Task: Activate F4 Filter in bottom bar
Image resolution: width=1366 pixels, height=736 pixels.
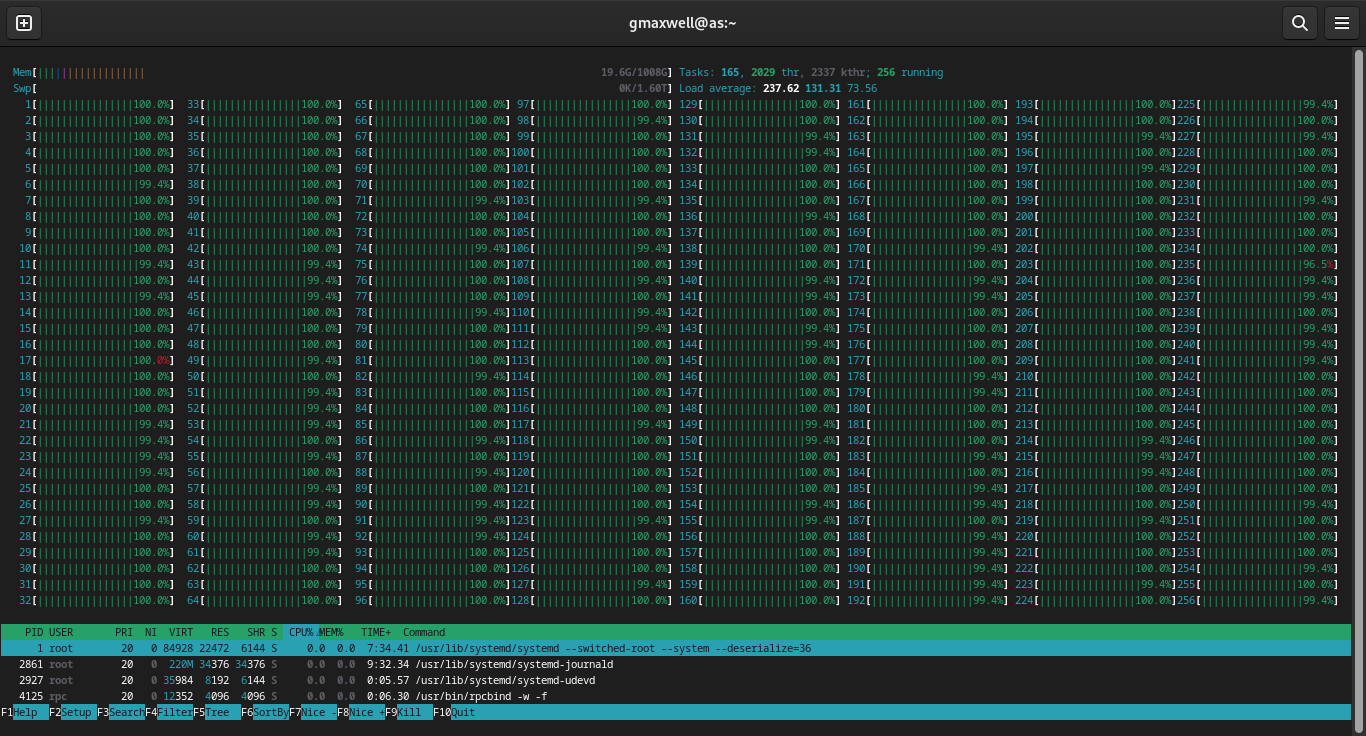Action: pos(174,712)
